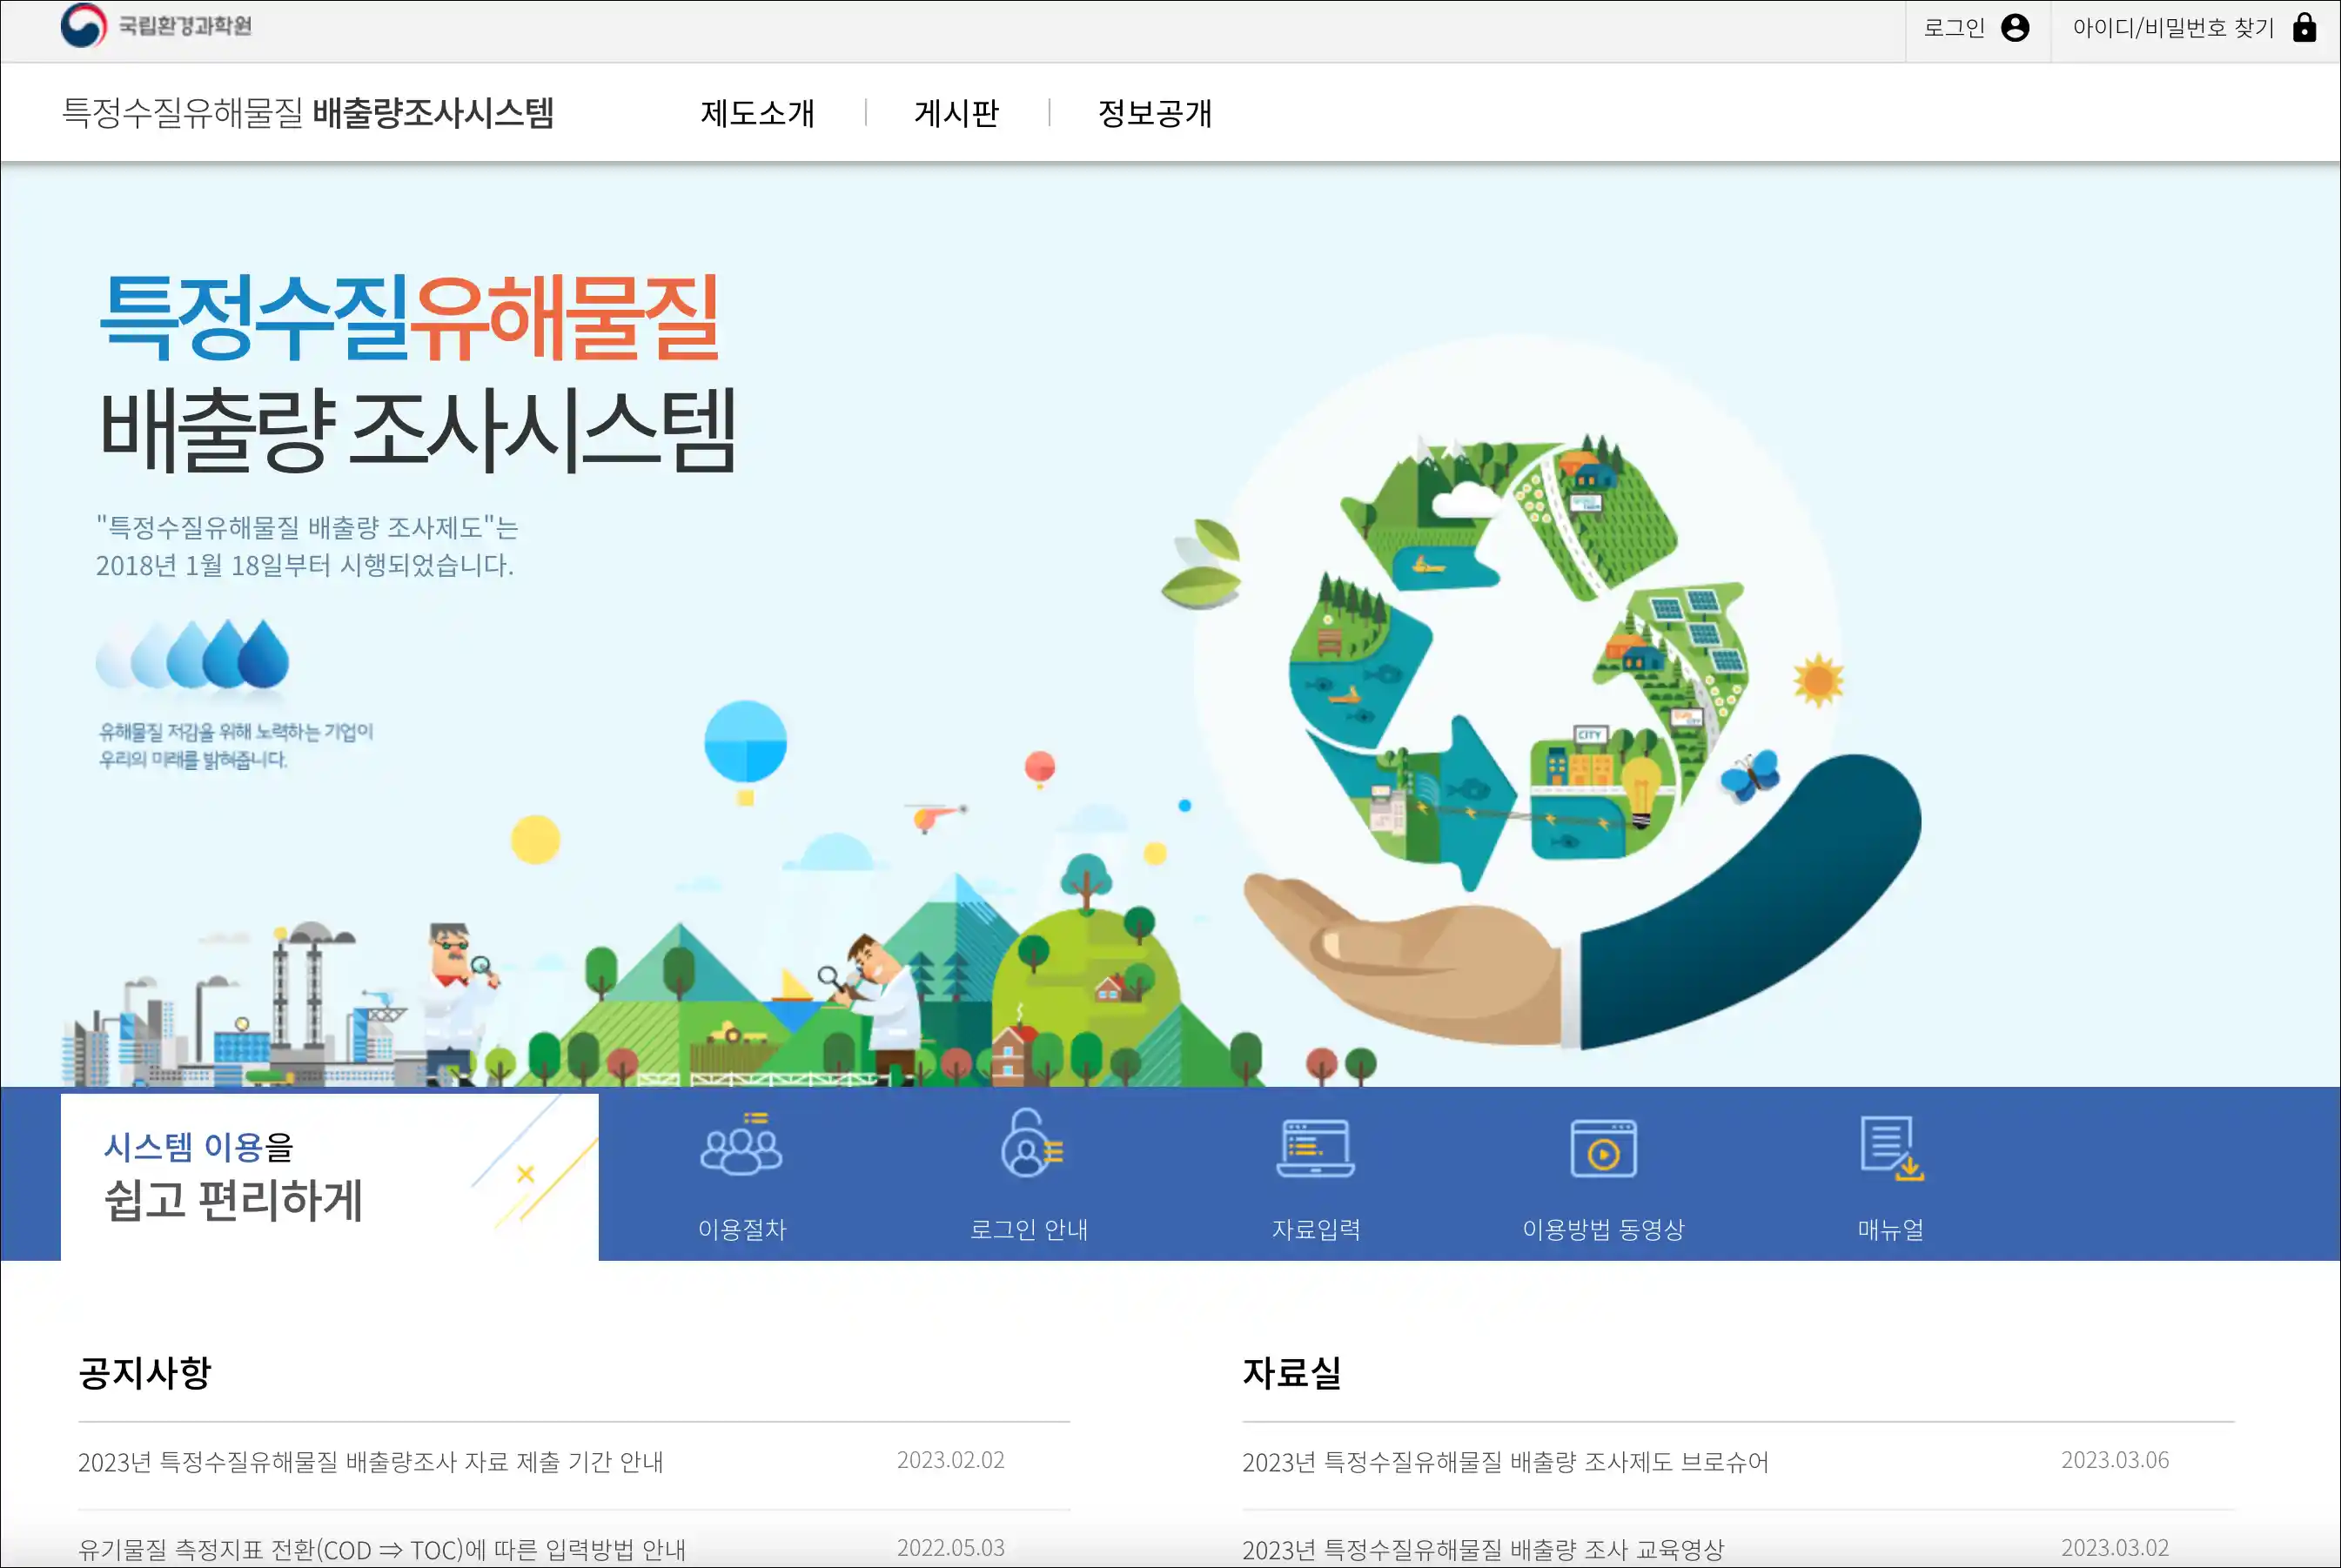
Task: Open 2023년 배출량 조사 교육영상 resource
Action: click(1483, 1549)
